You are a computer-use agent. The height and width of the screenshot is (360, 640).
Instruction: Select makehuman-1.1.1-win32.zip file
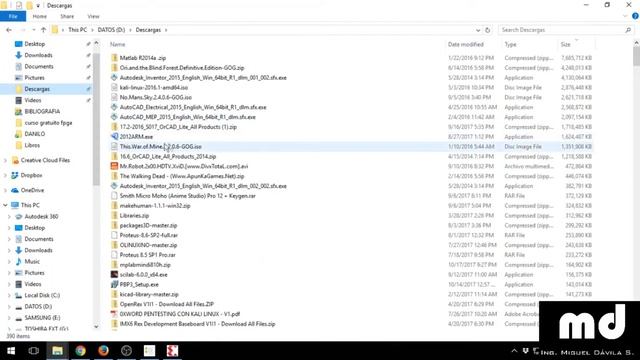tap(155, 206)
